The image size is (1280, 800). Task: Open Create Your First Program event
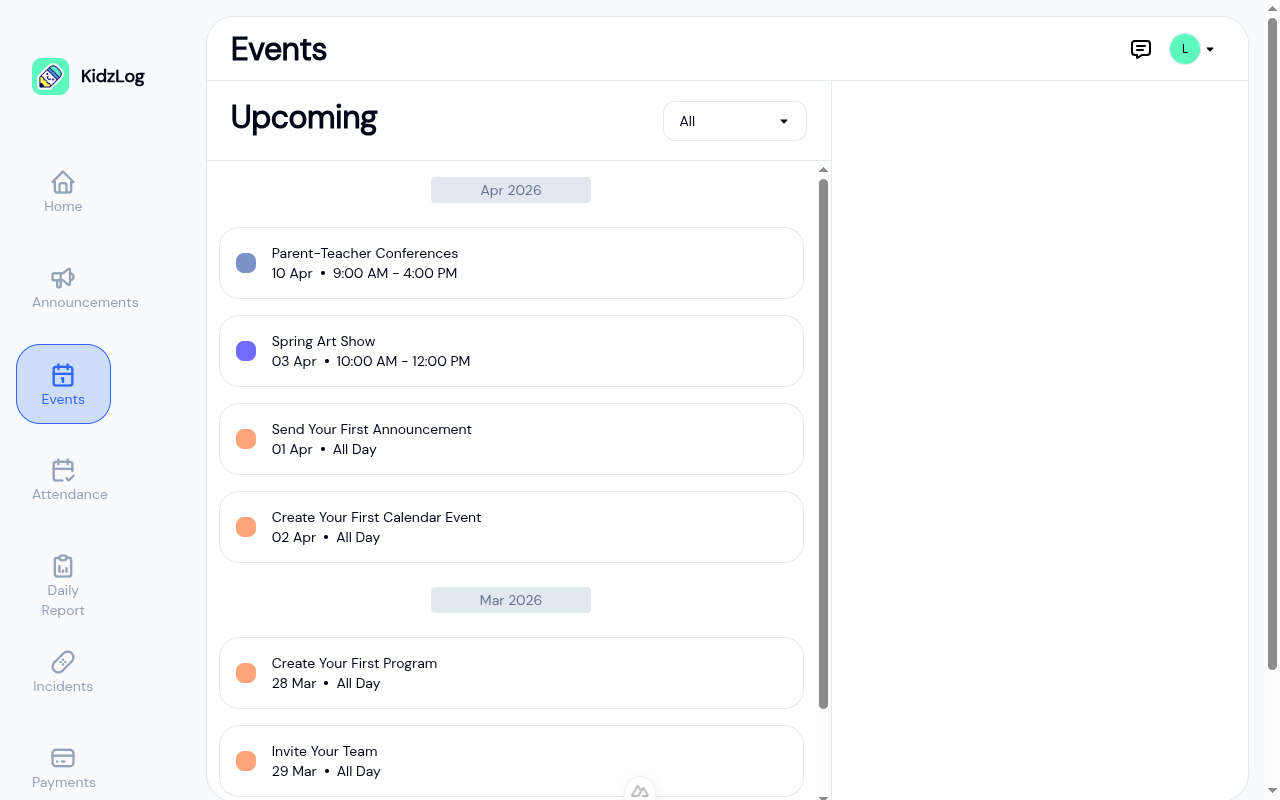pyautogui.click(x=511, y=673)
